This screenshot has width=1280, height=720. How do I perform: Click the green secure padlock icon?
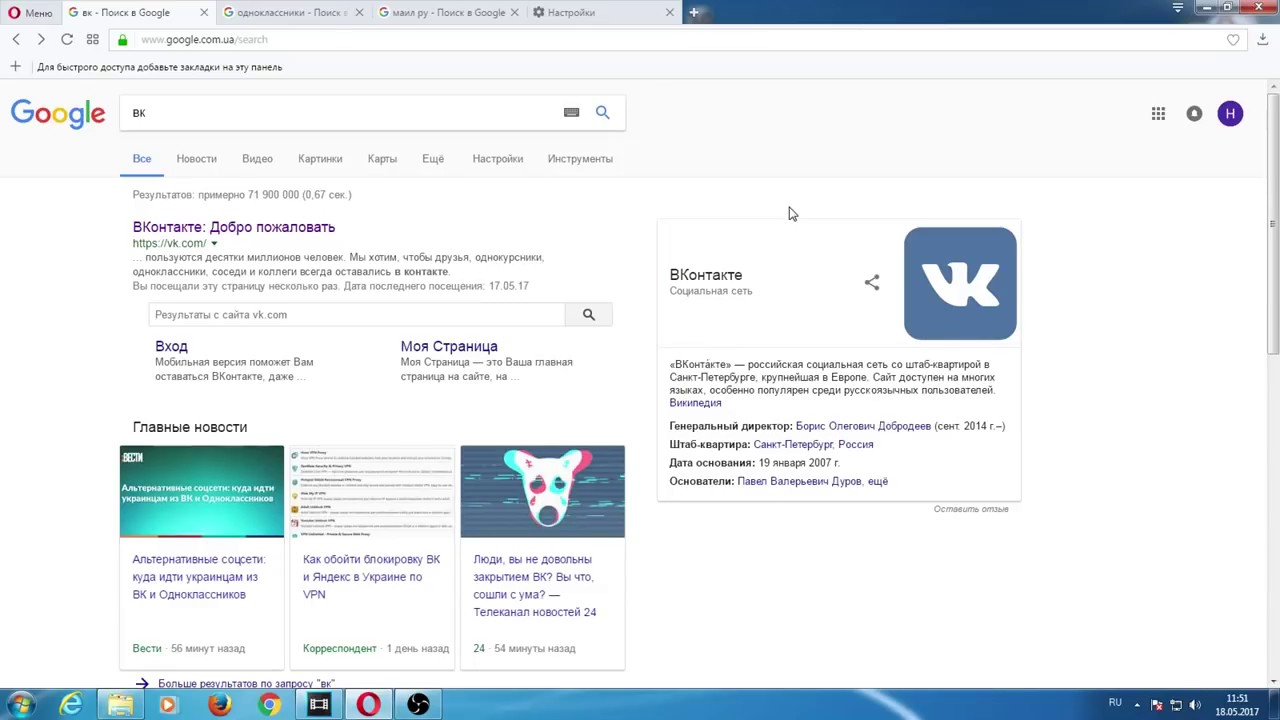122,39
